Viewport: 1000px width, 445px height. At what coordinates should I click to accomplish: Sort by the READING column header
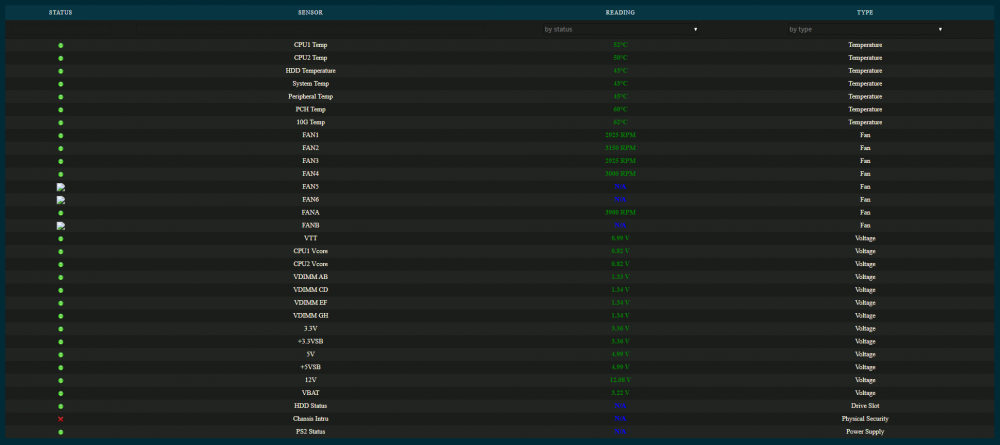point(620,13)
